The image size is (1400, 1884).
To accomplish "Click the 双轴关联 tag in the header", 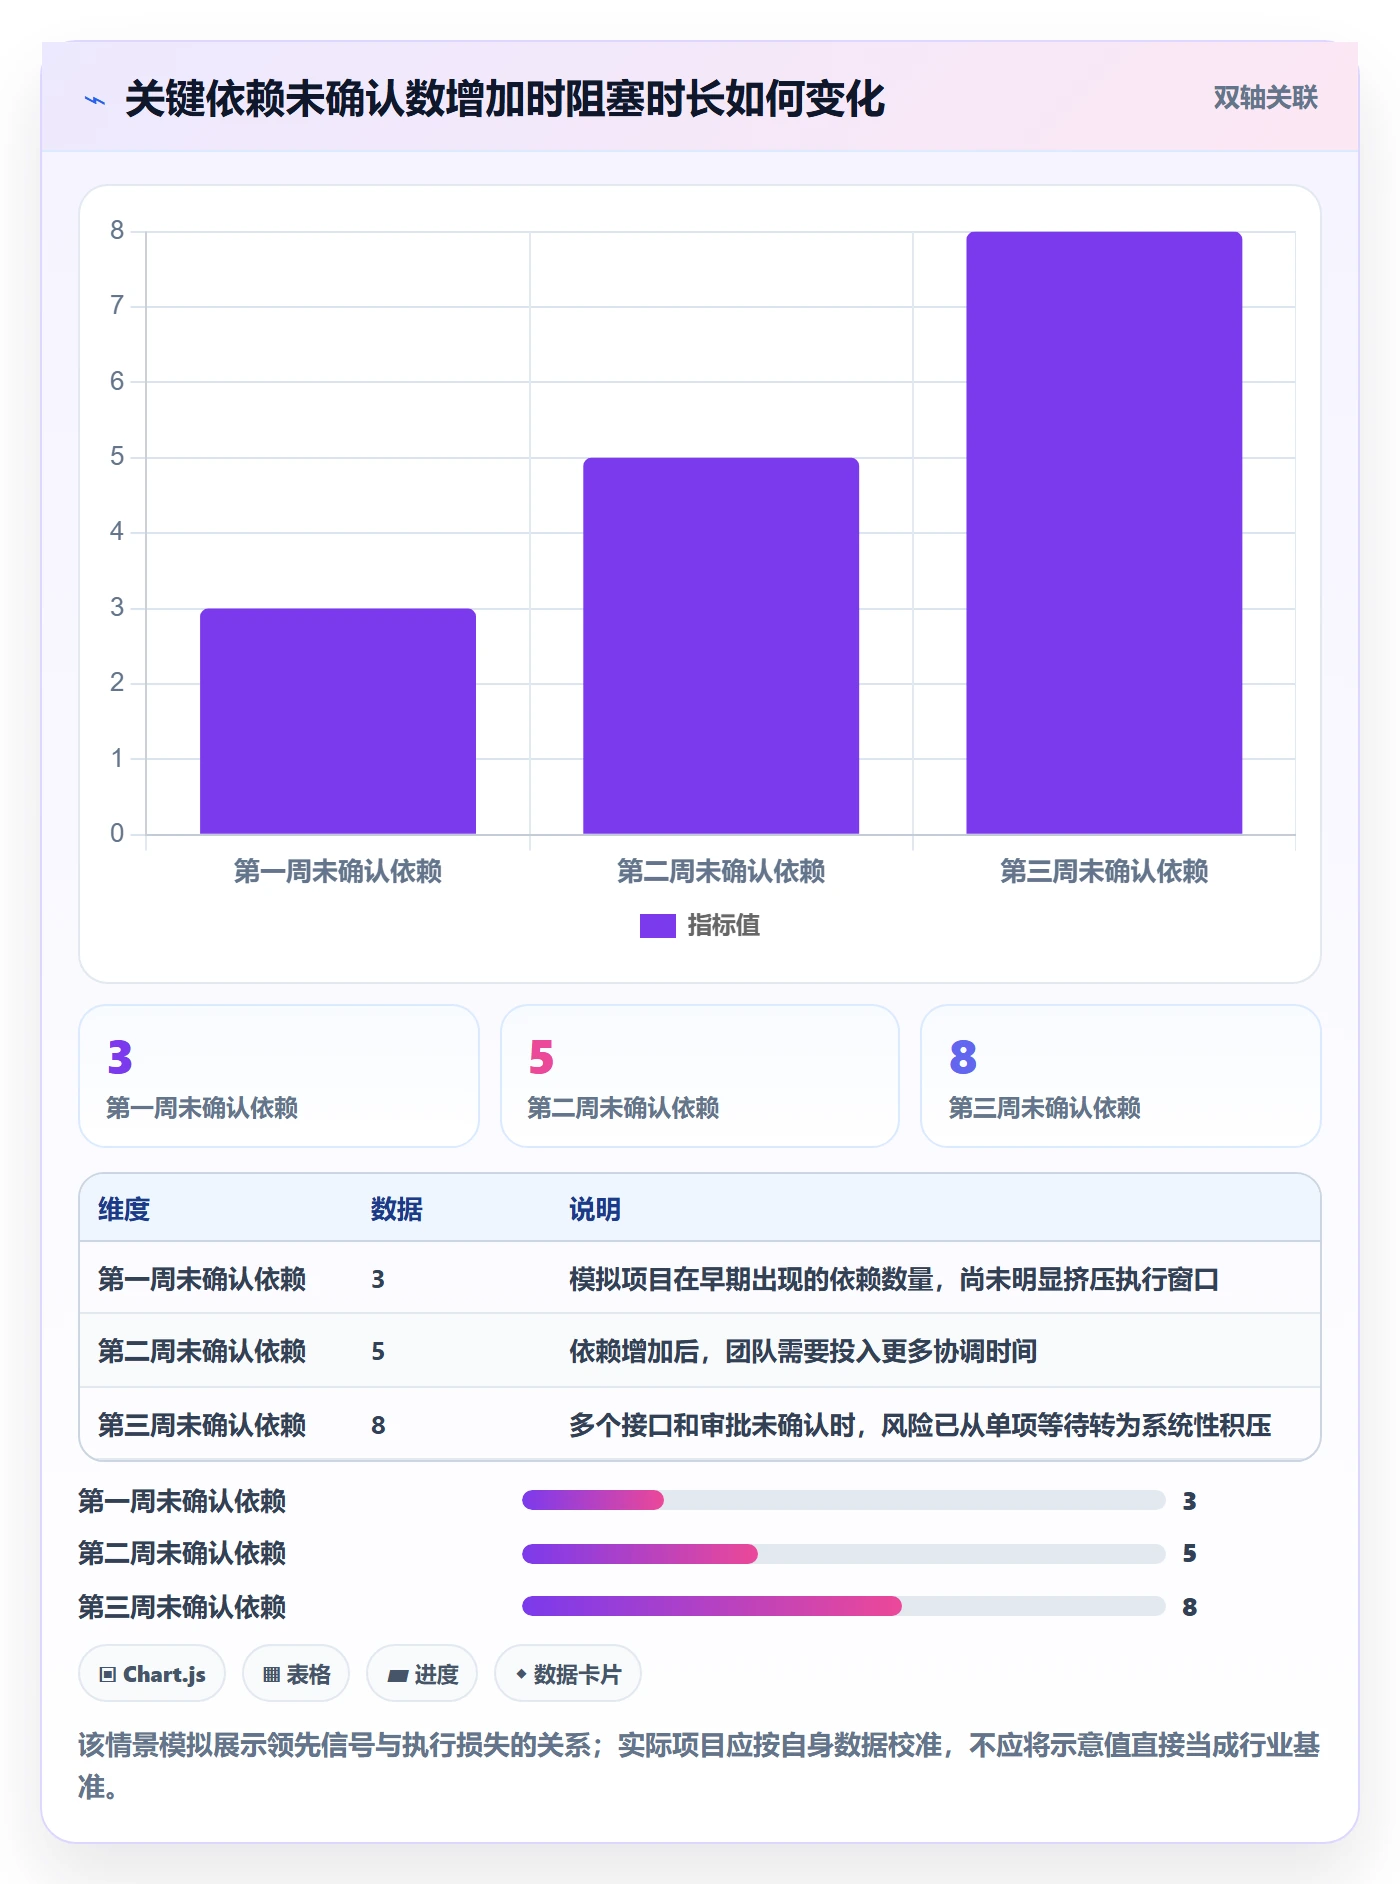I will point(1265,98).
